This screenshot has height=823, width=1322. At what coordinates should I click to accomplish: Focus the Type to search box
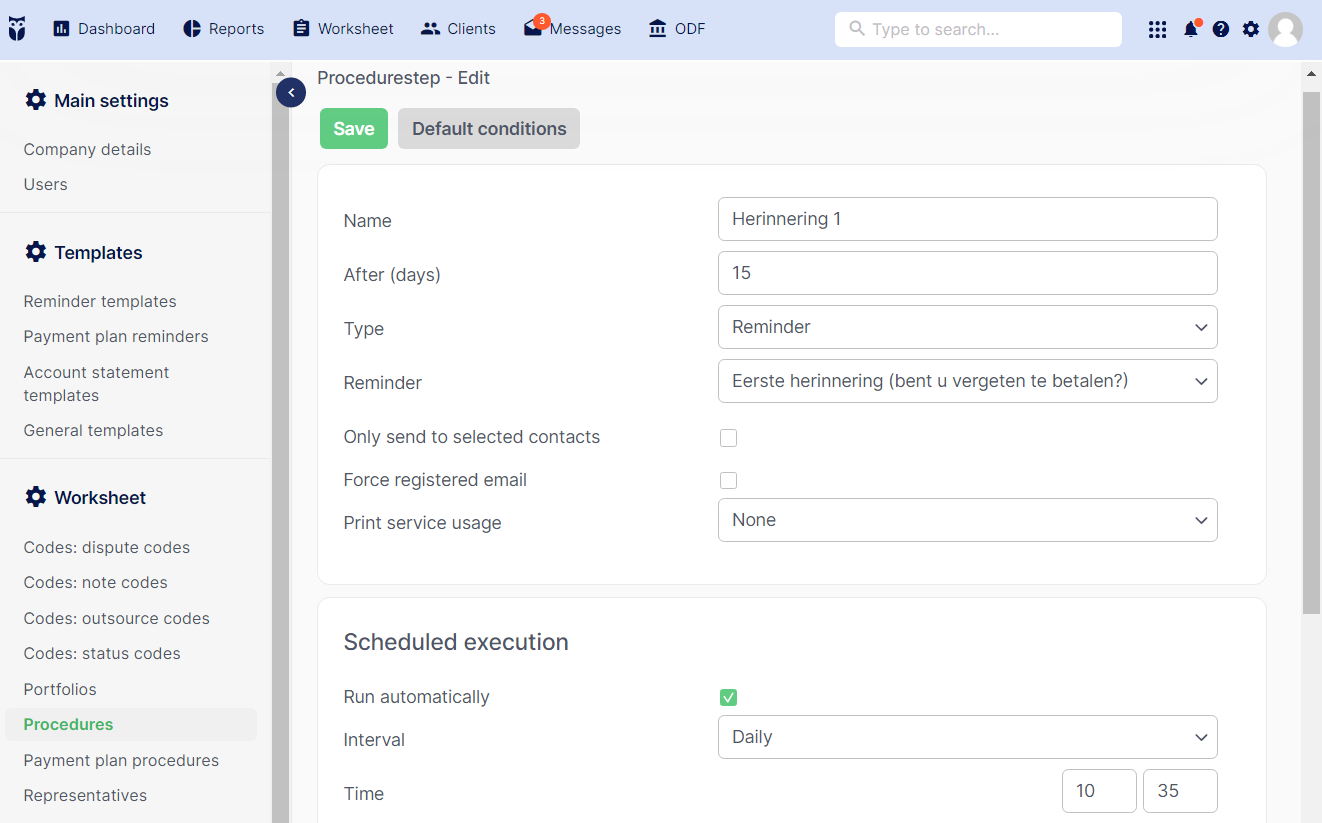(x=978, y=29)
